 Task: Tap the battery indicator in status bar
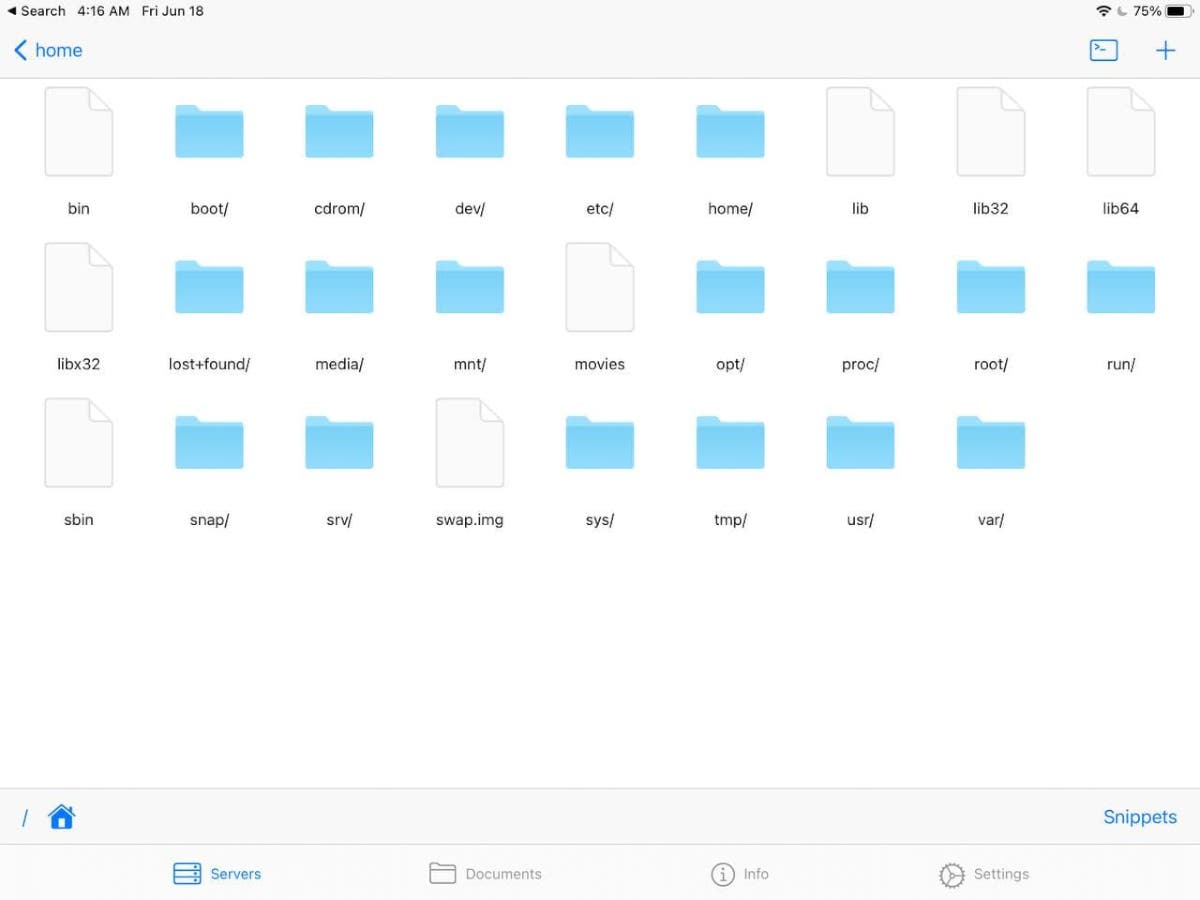pos(1179,11)
